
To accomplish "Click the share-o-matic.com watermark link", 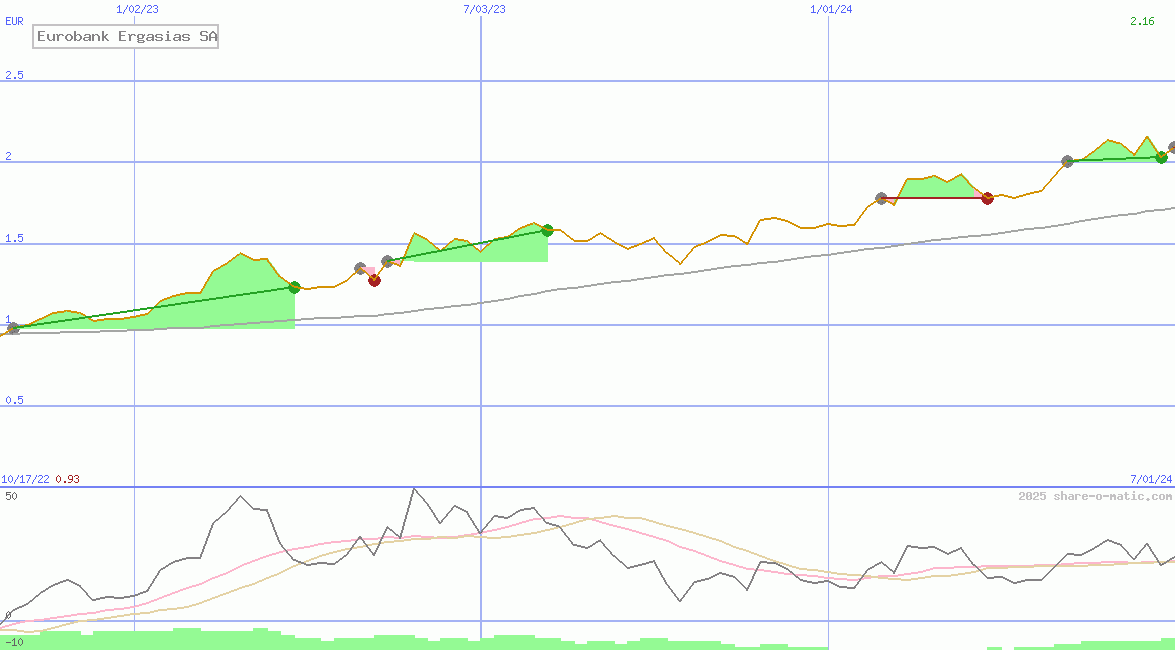I will point(1095,496).
